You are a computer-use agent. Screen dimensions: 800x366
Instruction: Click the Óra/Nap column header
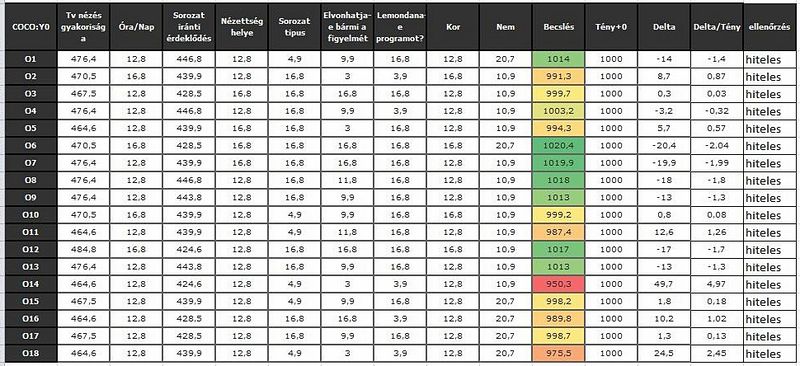tap(136, 27)
